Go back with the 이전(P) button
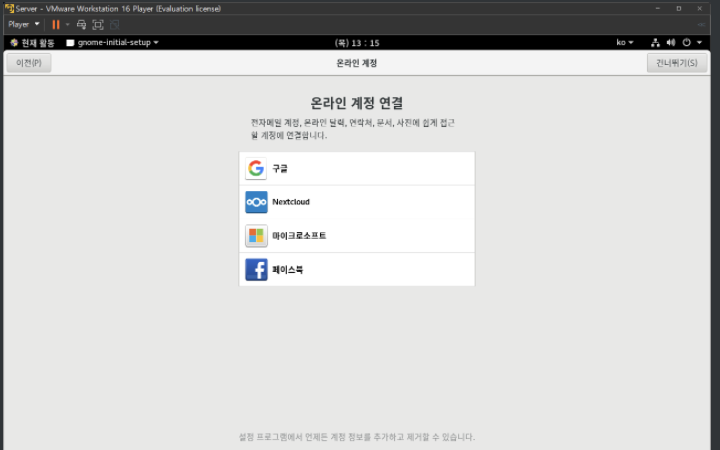Viewport: 720px width, 450px height. coord(29,63)
